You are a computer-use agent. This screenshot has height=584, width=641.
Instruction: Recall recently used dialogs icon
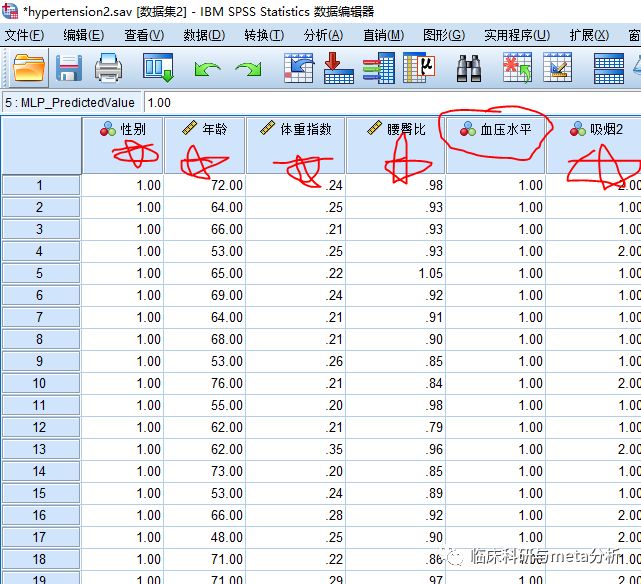158,68
